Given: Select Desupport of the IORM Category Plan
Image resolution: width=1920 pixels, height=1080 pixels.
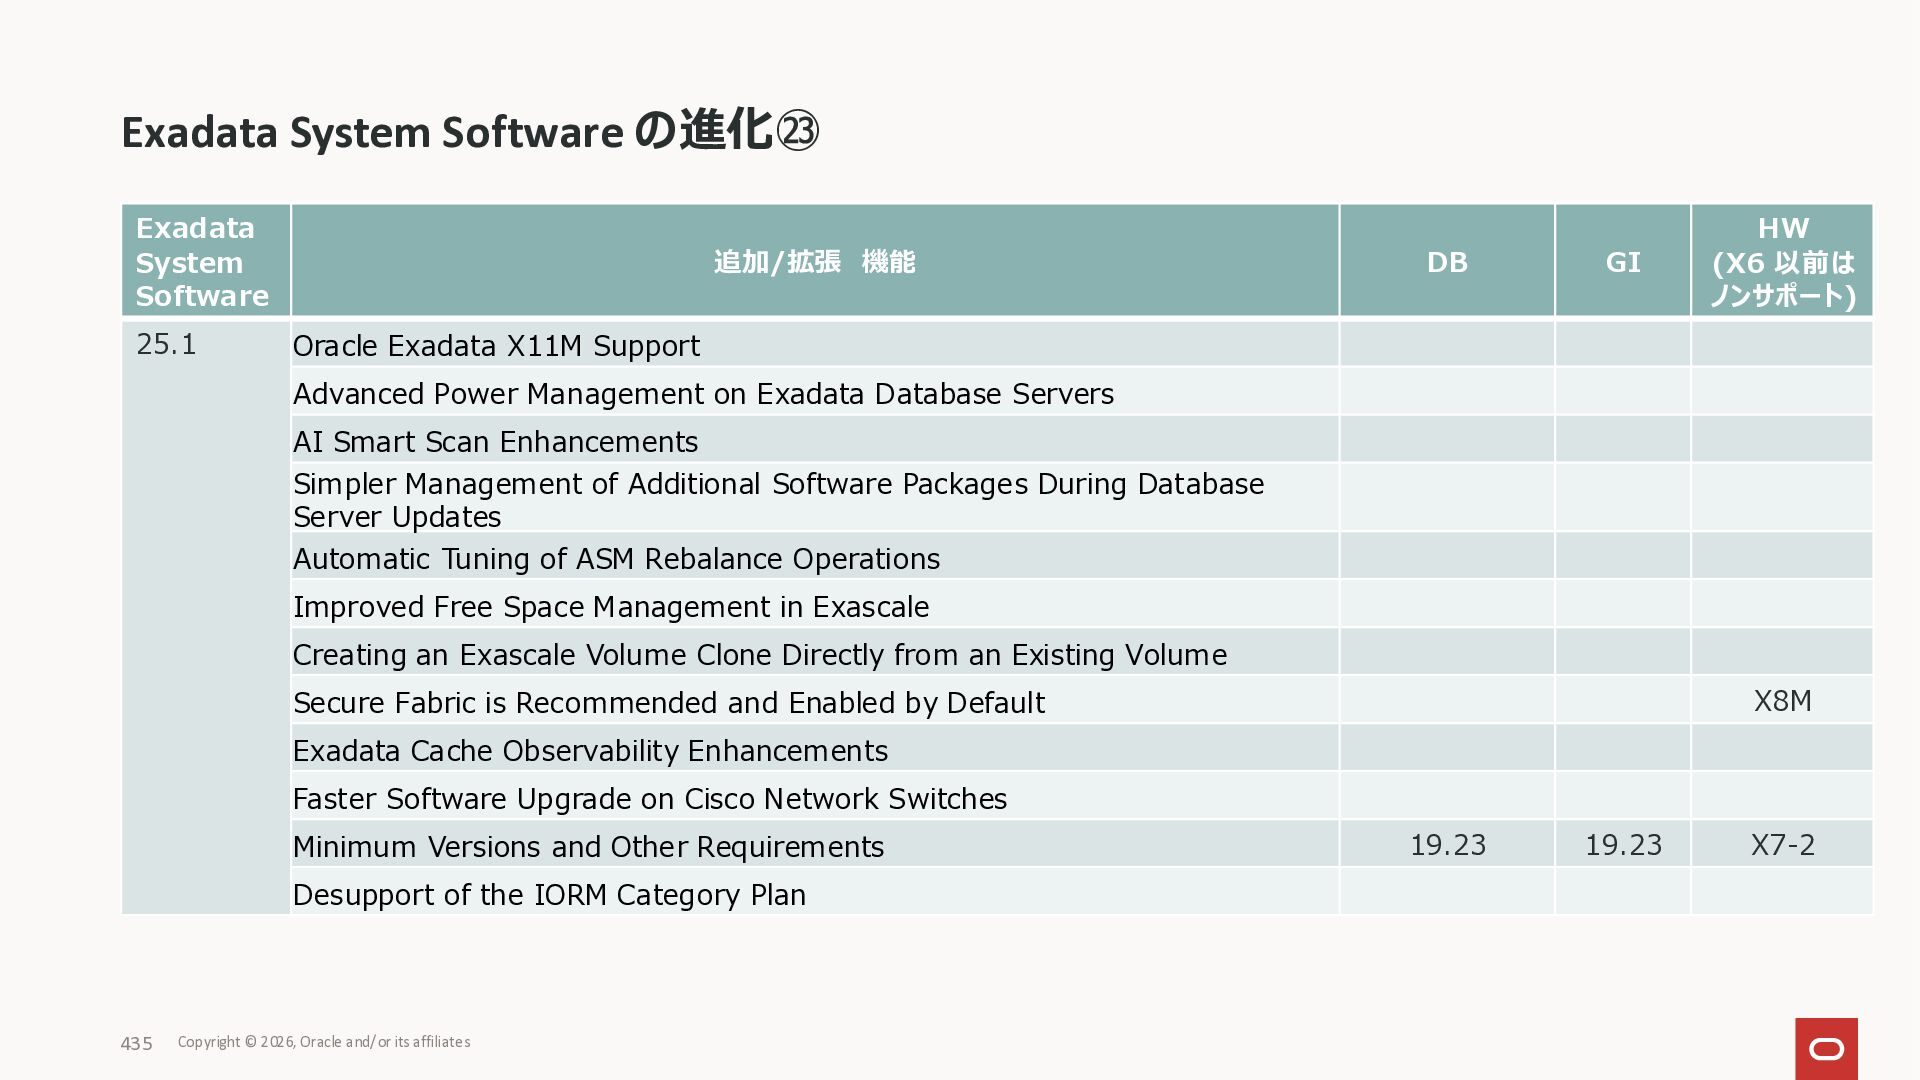Looking at the screenshot, I should click(x=549, y=895).
